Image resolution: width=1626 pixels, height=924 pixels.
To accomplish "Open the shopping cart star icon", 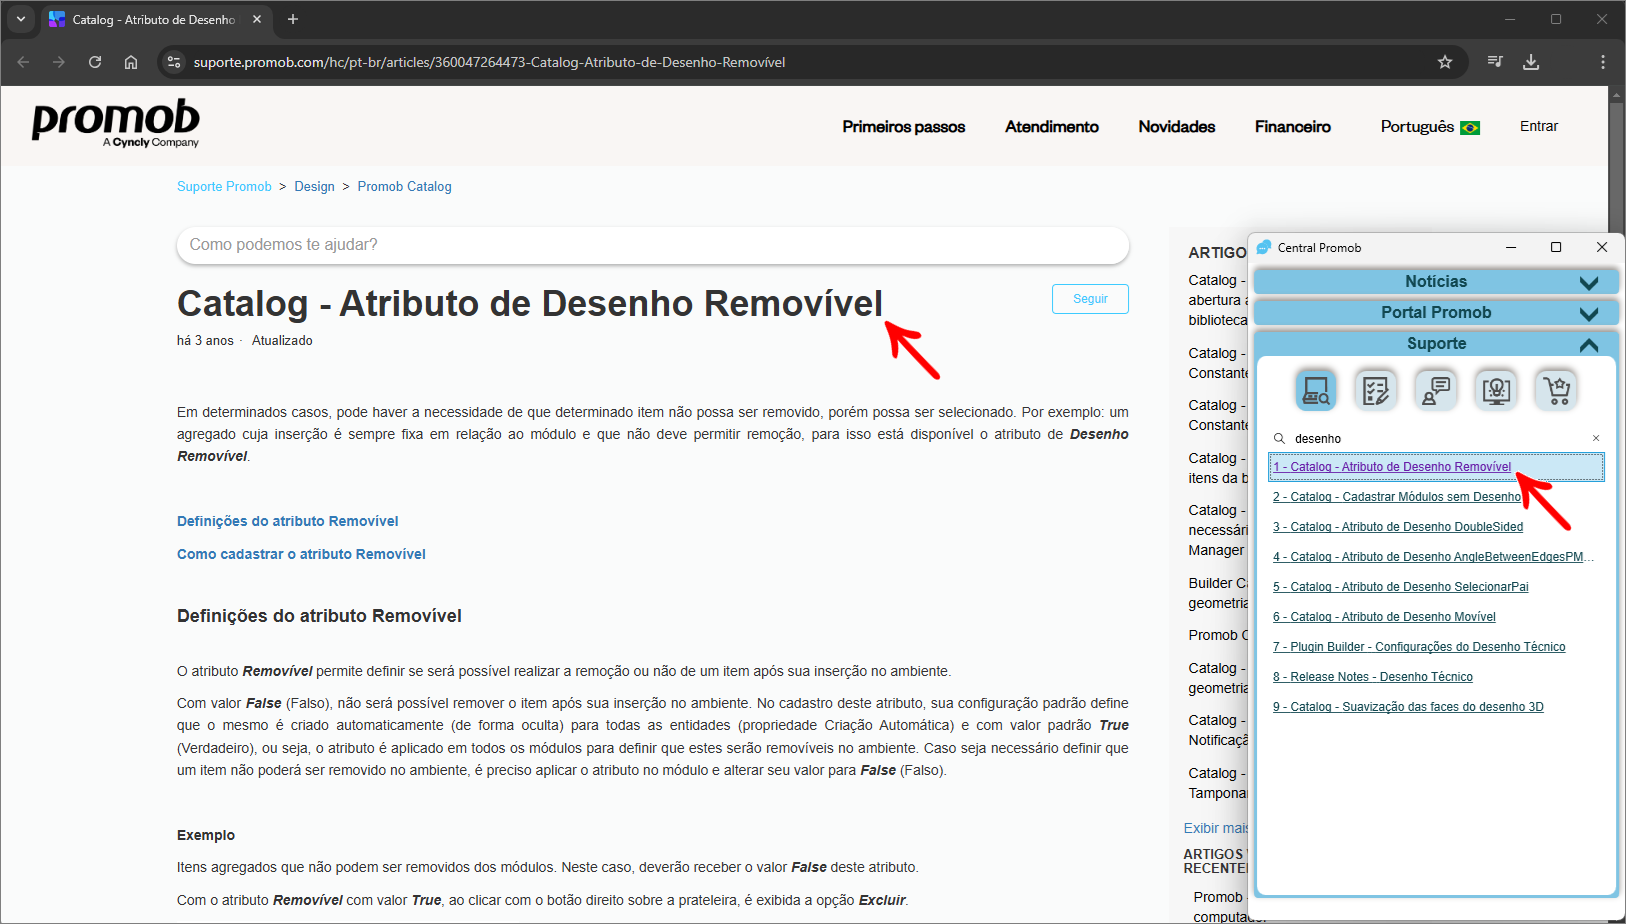I will (1556, 389).
